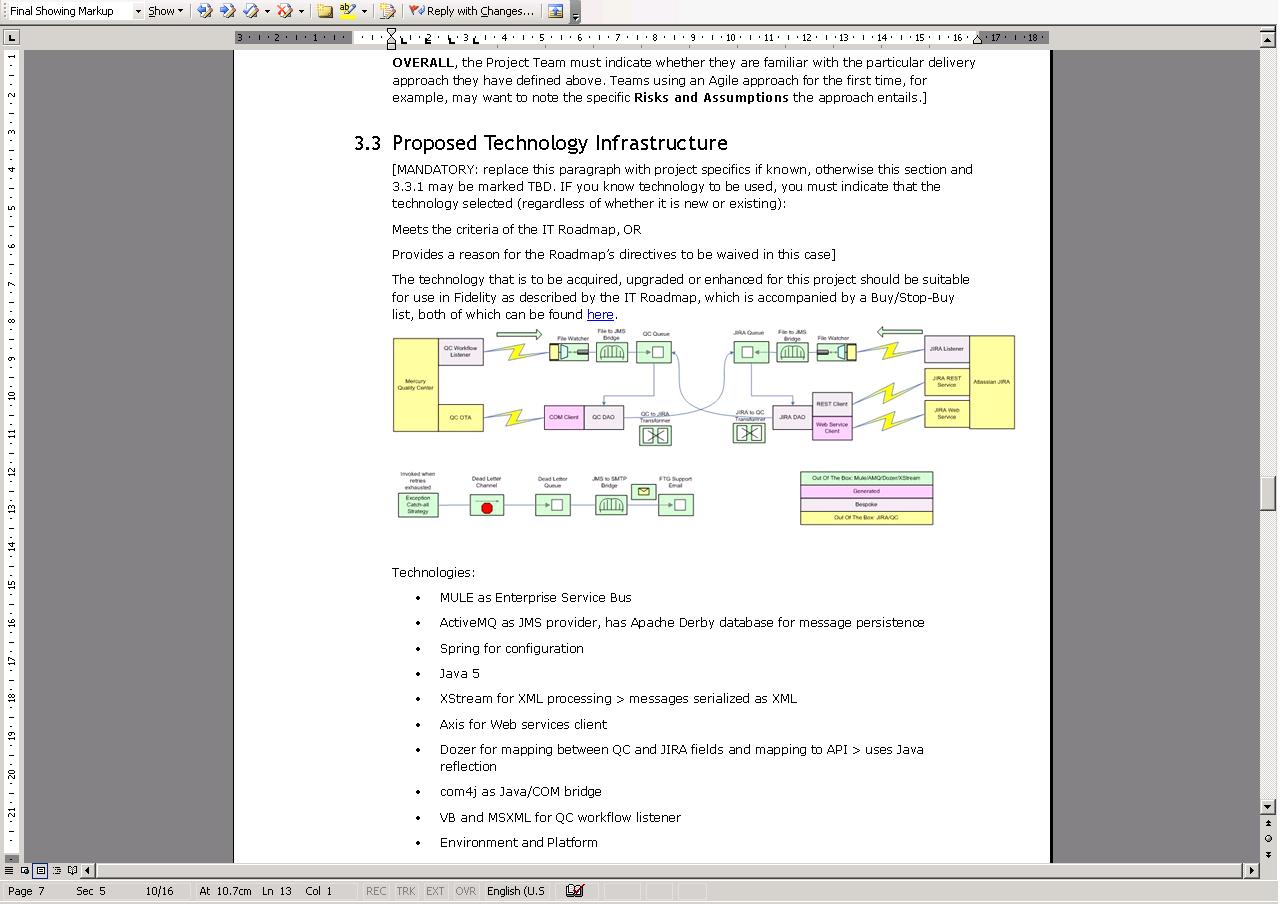Click 'Meets the criteria of the IT Roadmap, OR'

click(x=516, y=229)
